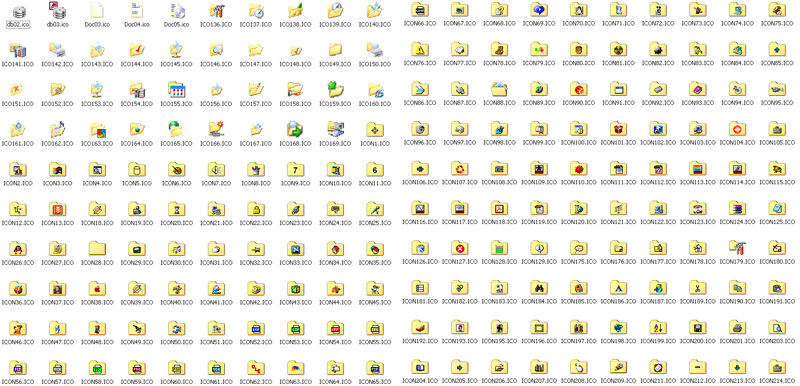Click the 'ICON204.ICO' file name
800x386 pixels.
[420, 380]
